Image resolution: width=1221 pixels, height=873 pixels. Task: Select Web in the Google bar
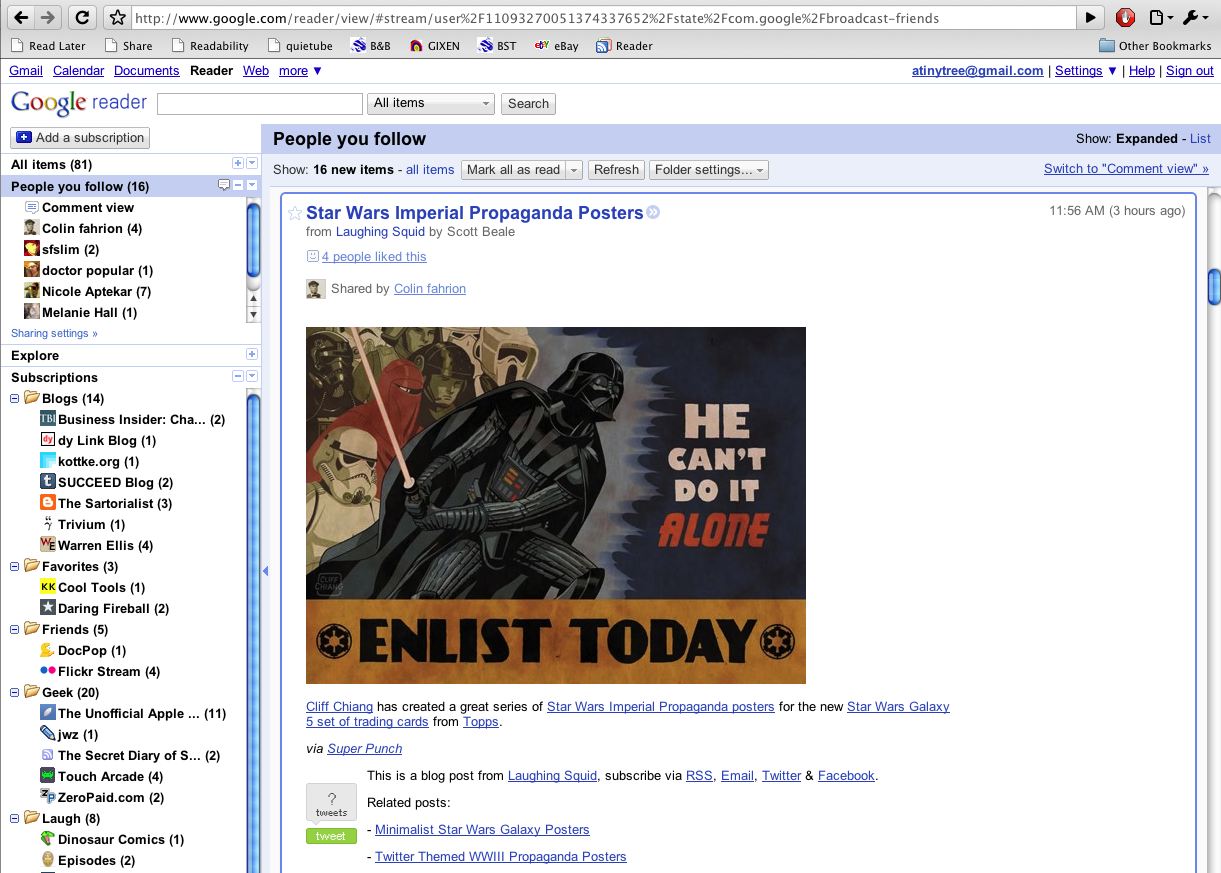click(256, 71)
